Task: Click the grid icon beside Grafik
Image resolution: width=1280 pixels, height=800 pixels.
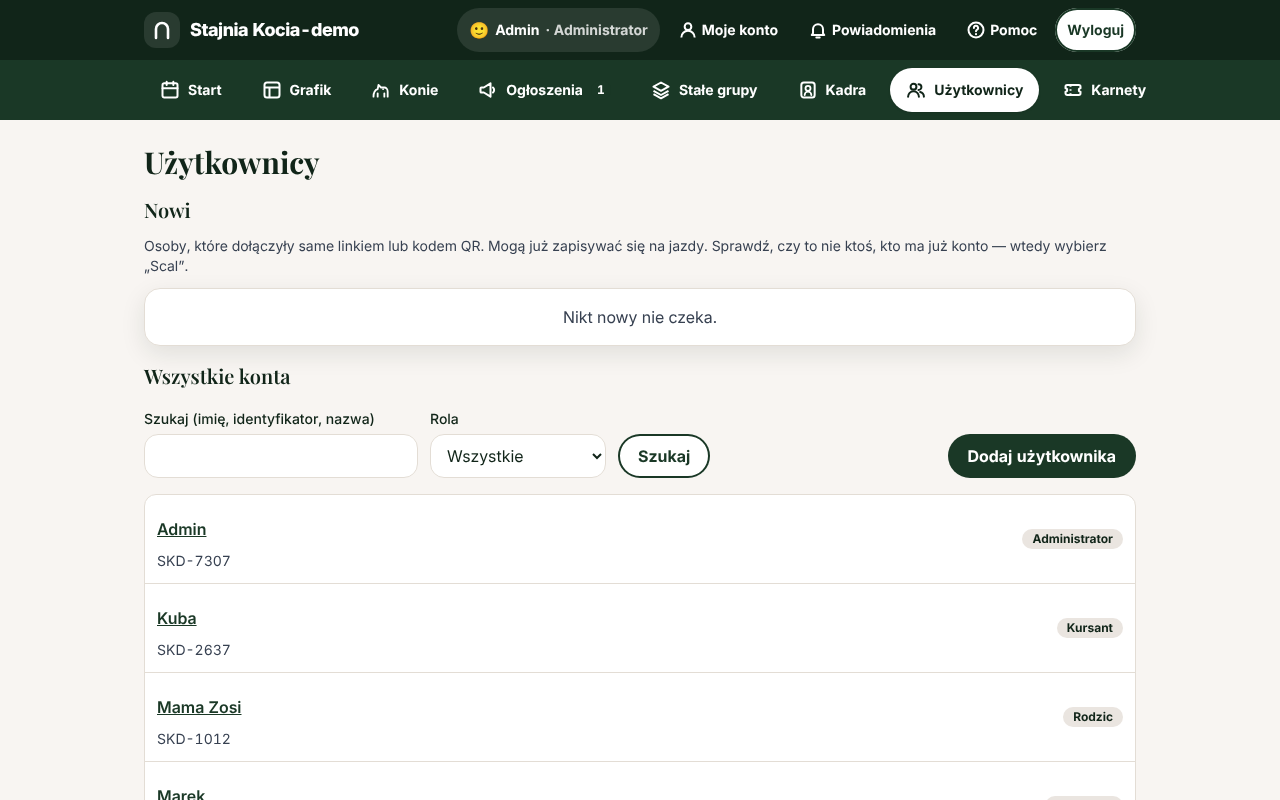Action: tap(272, 90)
